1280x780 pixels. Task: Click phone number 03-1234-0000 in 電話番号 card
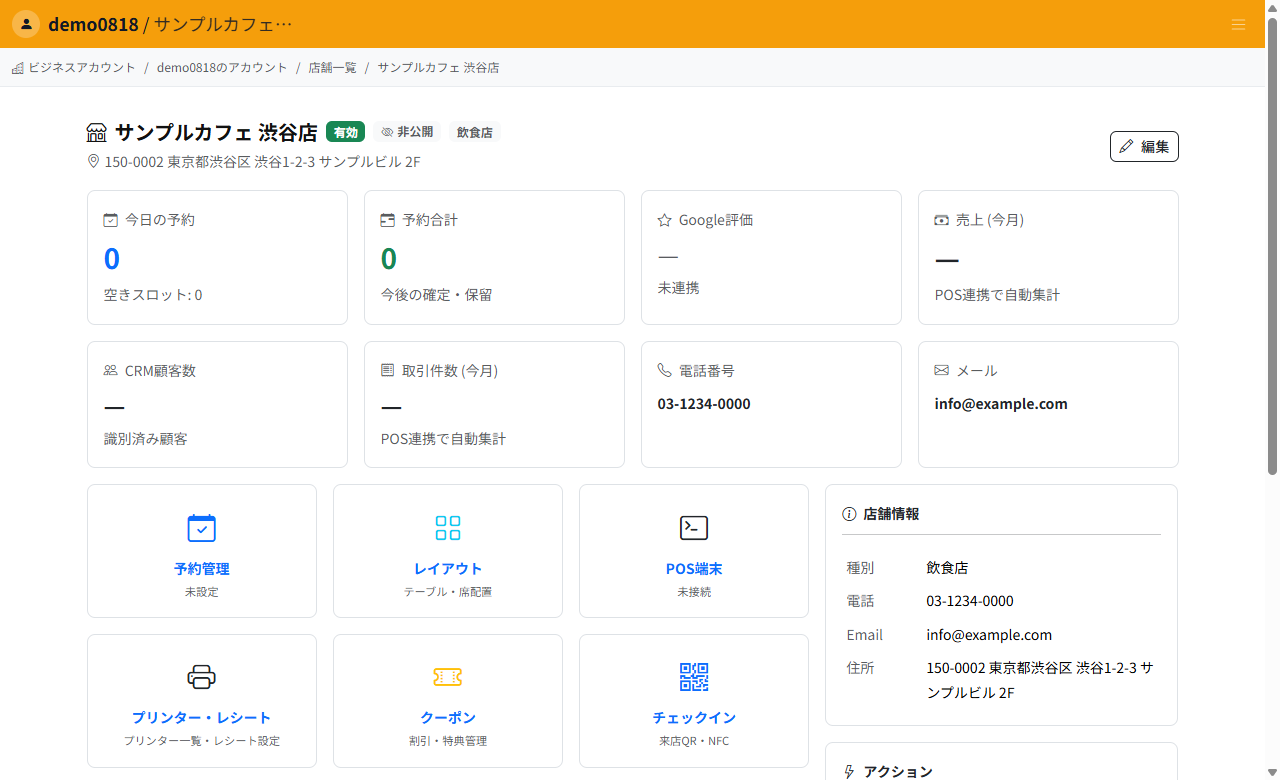click(x=704, y=404)
